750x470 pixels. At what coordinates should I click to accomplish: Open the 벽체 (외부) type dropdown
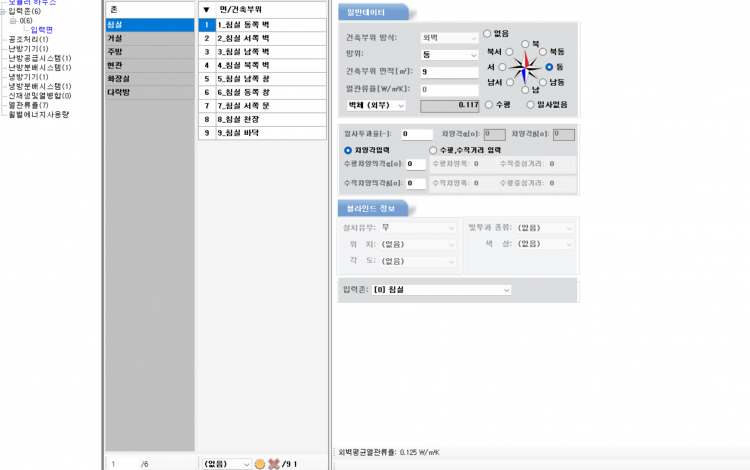click(x=375, y=104)
